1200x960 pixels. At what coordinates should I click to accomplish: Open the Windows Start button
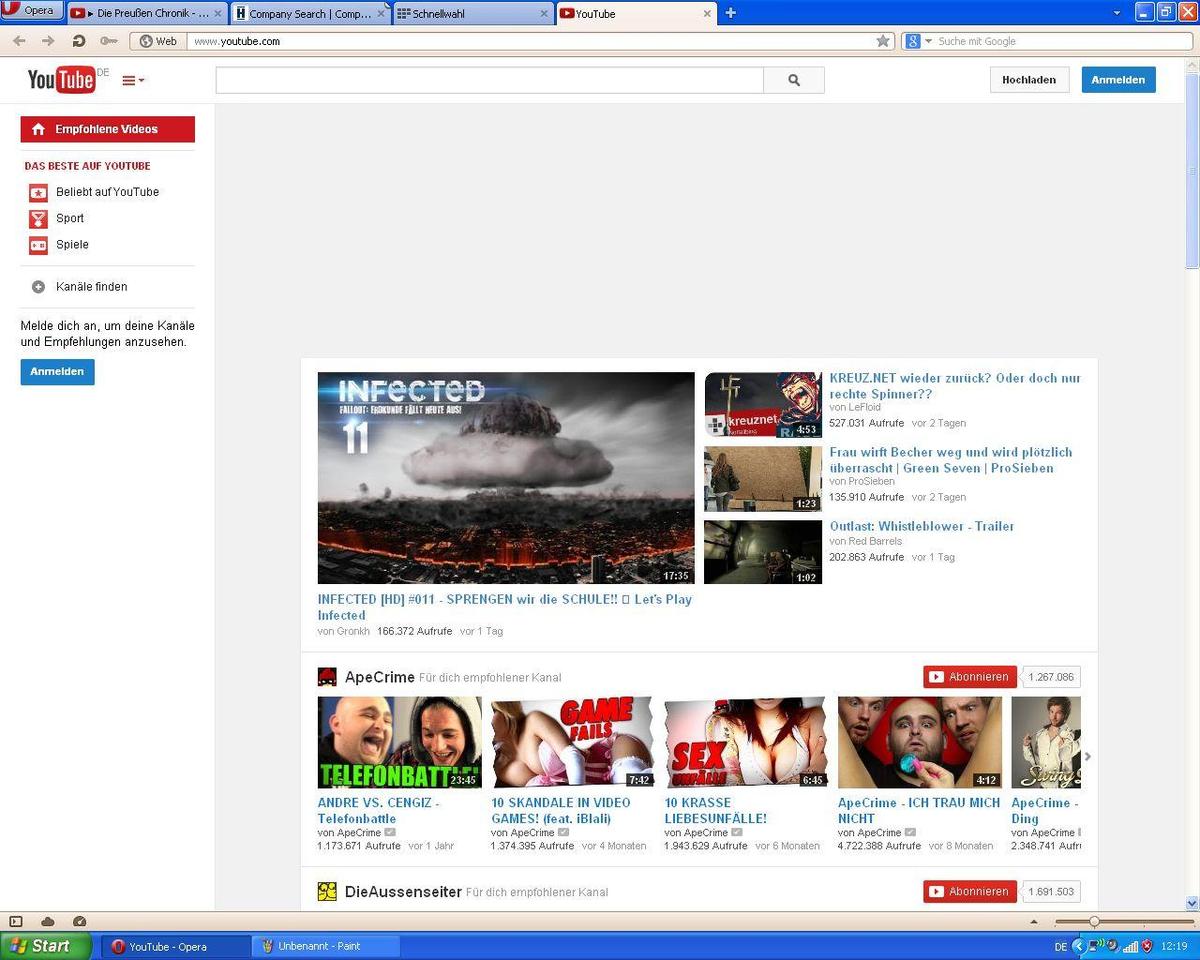coord(46,945)
